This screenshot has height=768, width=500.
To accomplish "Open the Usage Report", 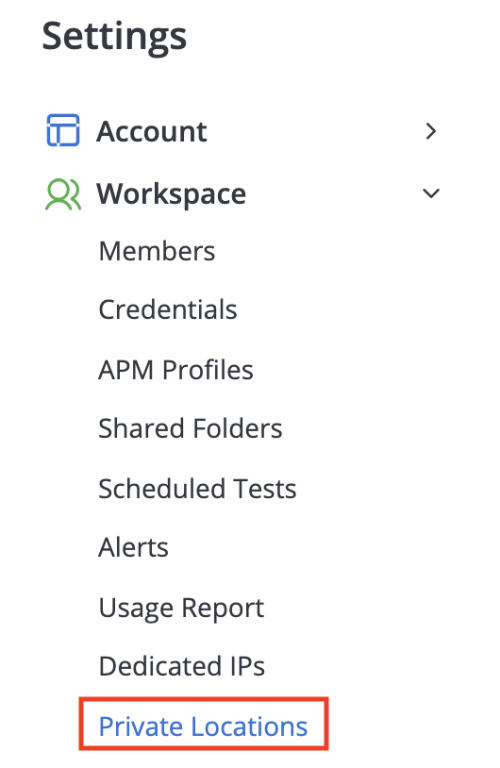I will tap(182, 608).
